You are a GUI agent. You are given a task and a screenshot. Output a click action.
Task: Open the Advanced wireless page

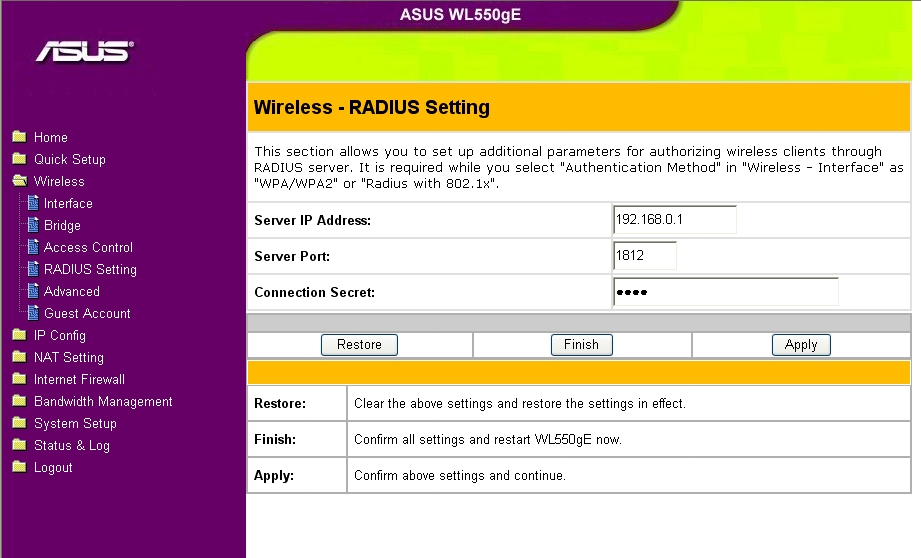point(72,291)
